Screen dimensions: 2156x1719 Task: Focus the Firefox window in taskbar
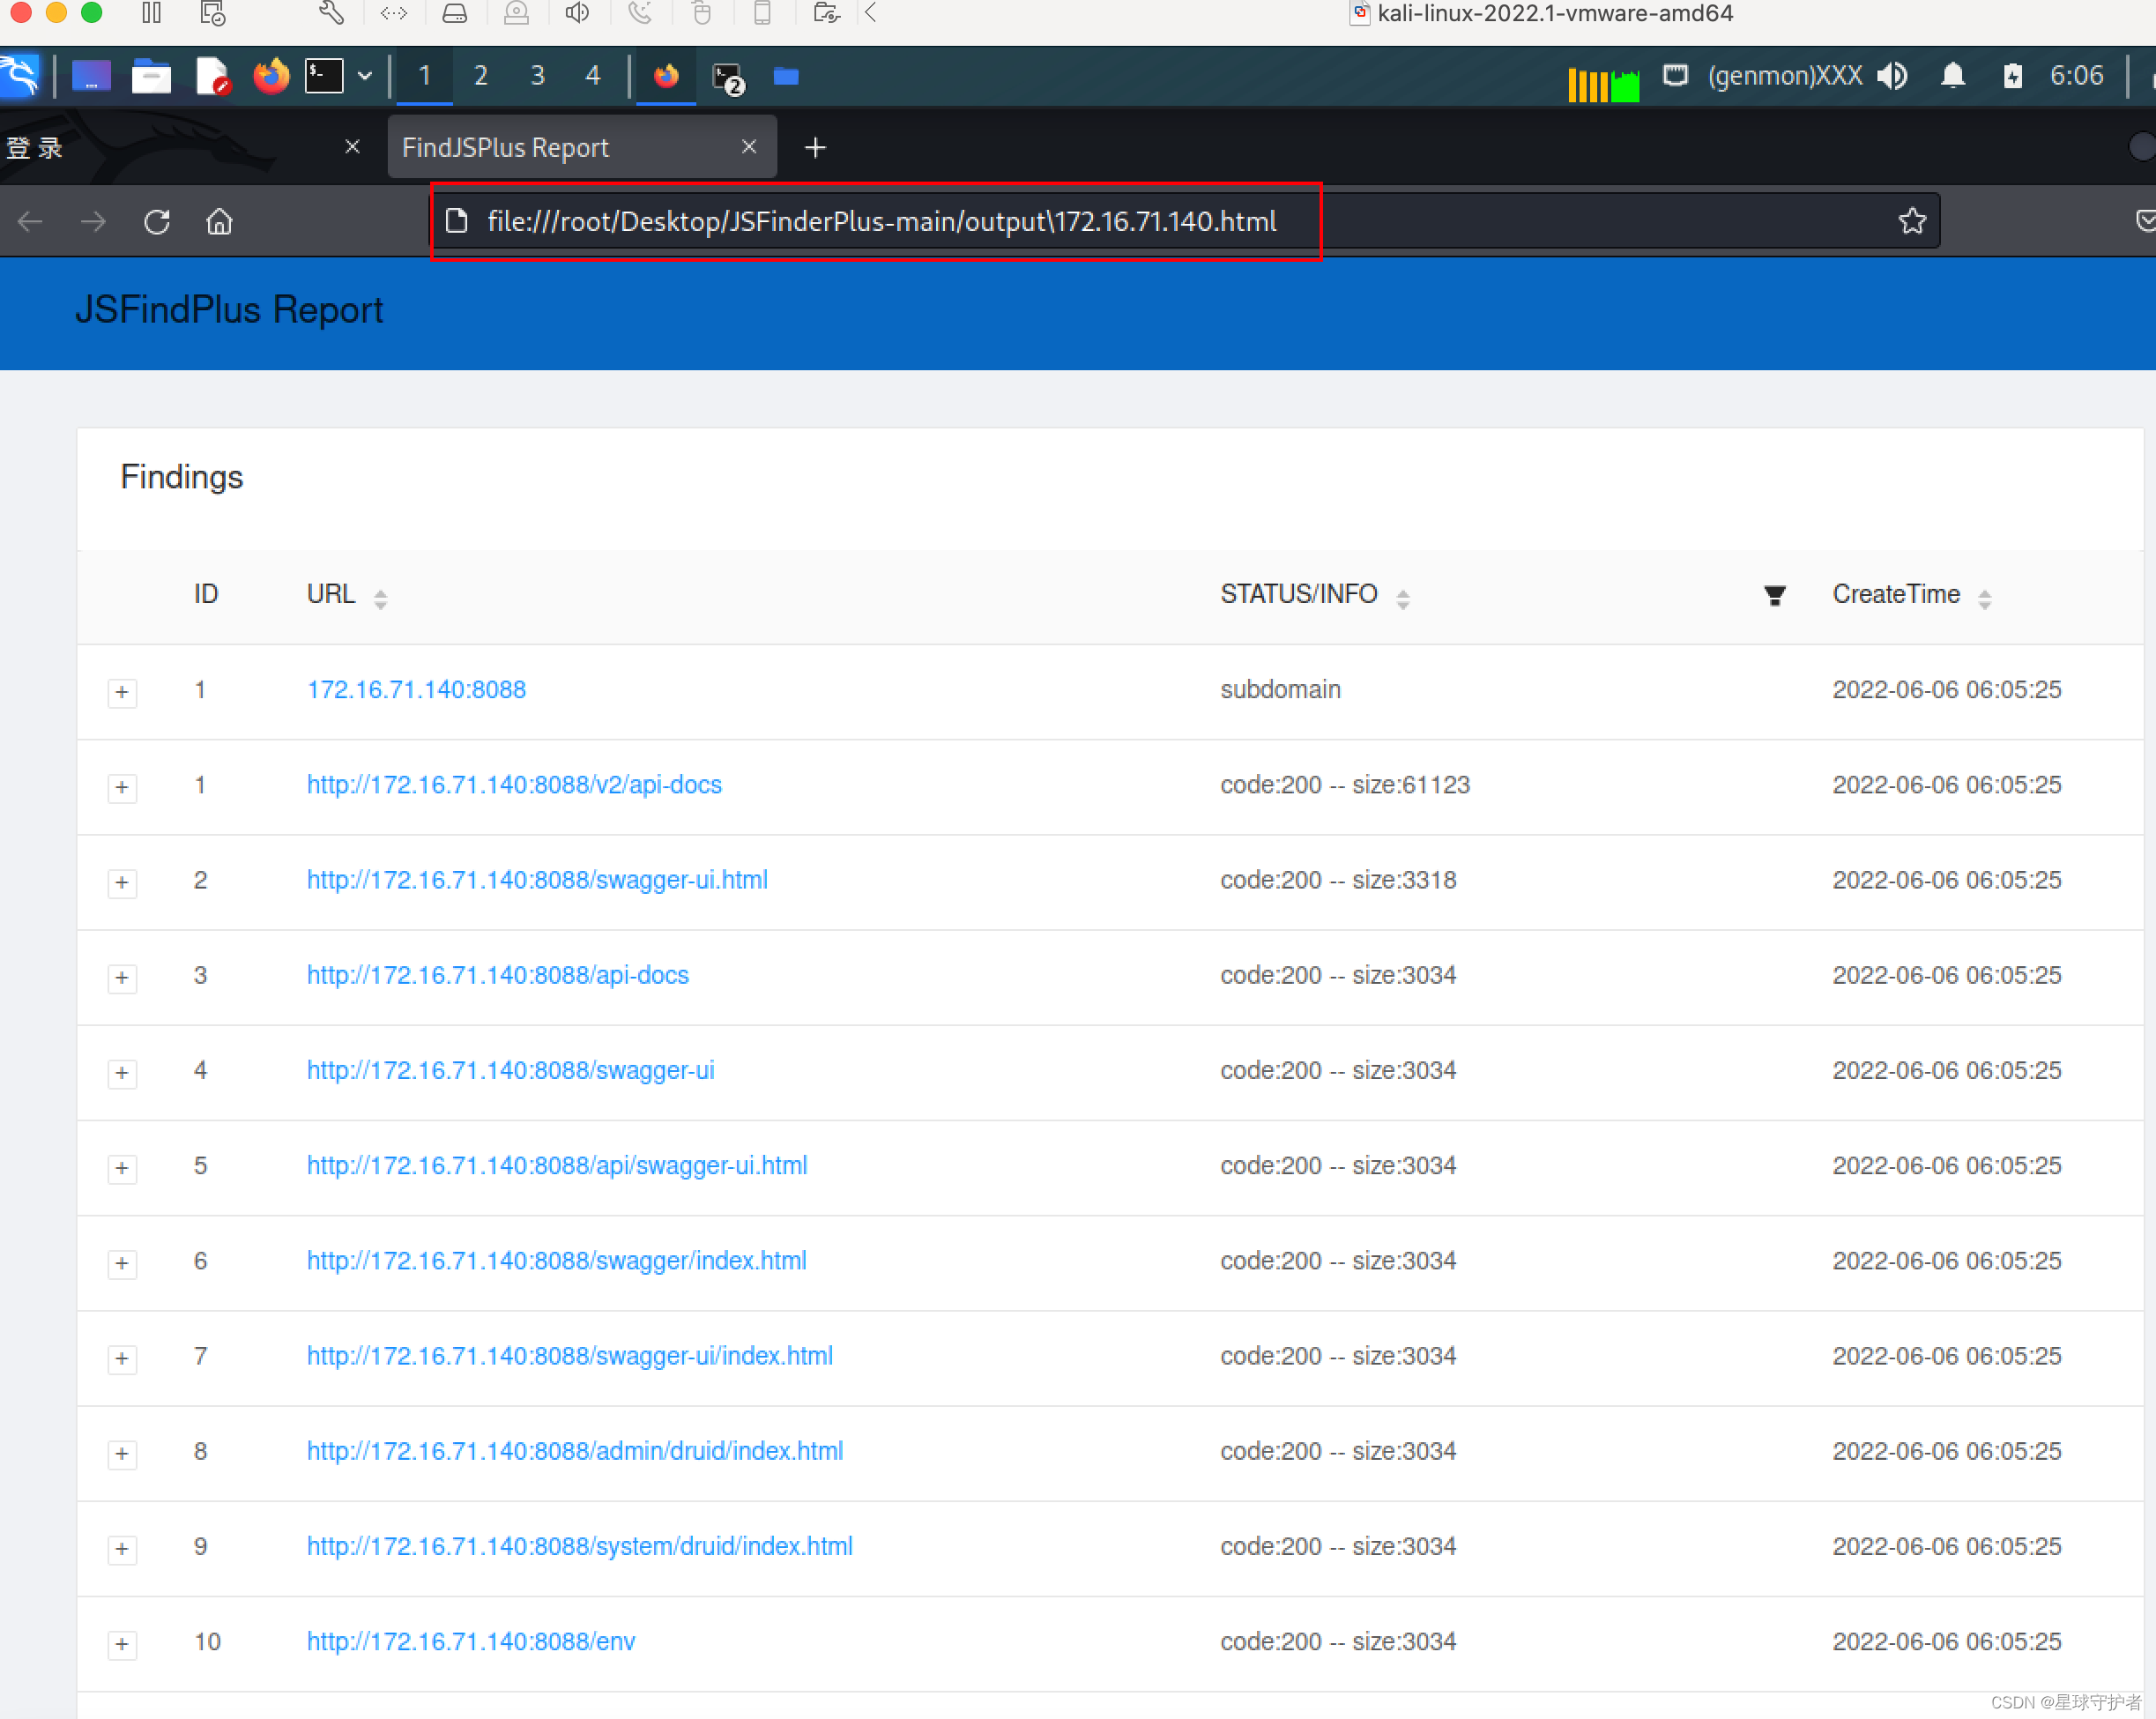pyautogui.click(x=666, y=76)
